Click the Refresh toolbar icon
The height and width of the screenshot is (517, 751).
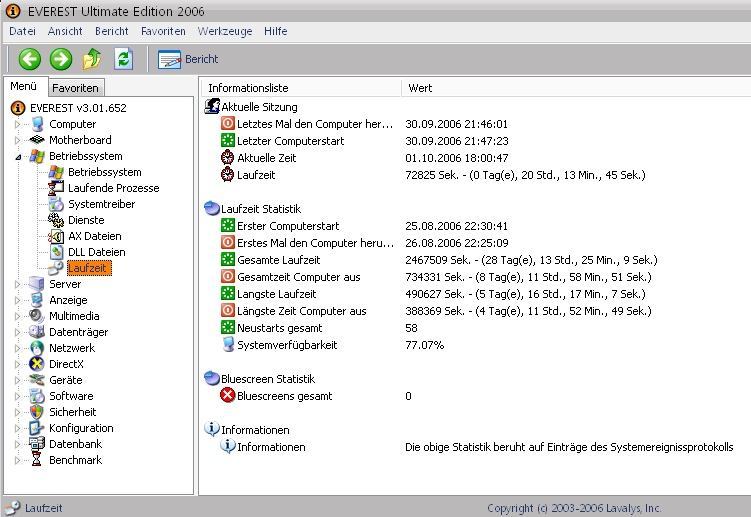click(x=124, y=59)
